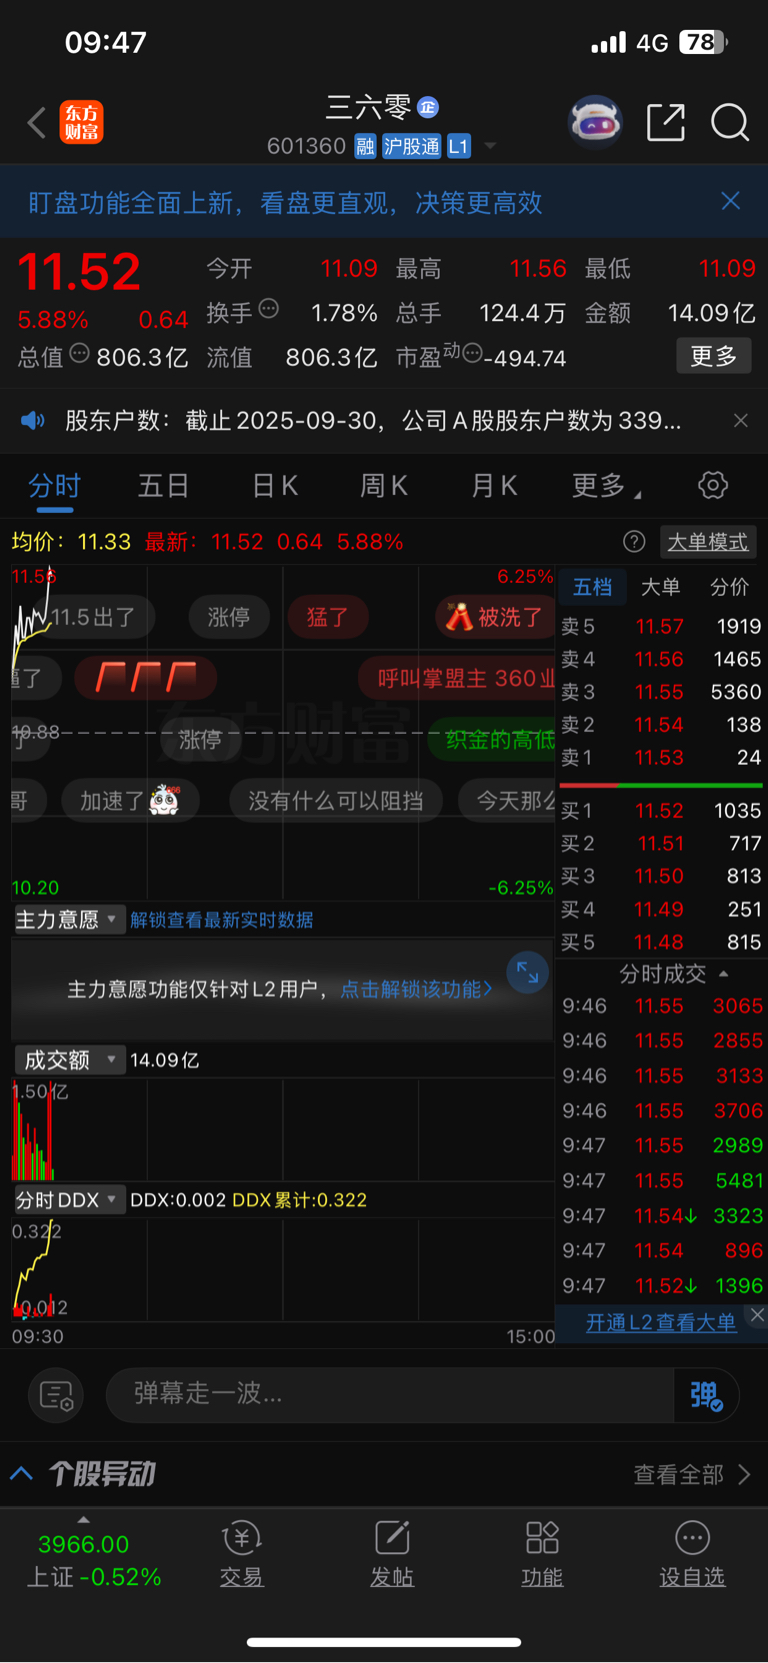
Task: Tap the help question mark icon
Action: (x=634, y=542)
